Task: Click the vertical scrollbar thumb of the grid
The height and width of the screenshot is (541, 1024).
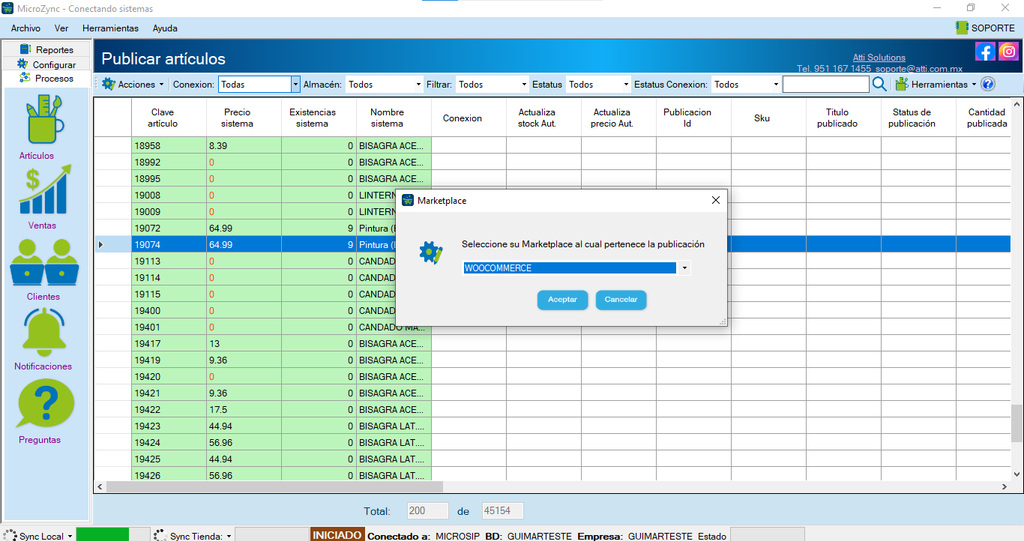Action: (1017, 423)
